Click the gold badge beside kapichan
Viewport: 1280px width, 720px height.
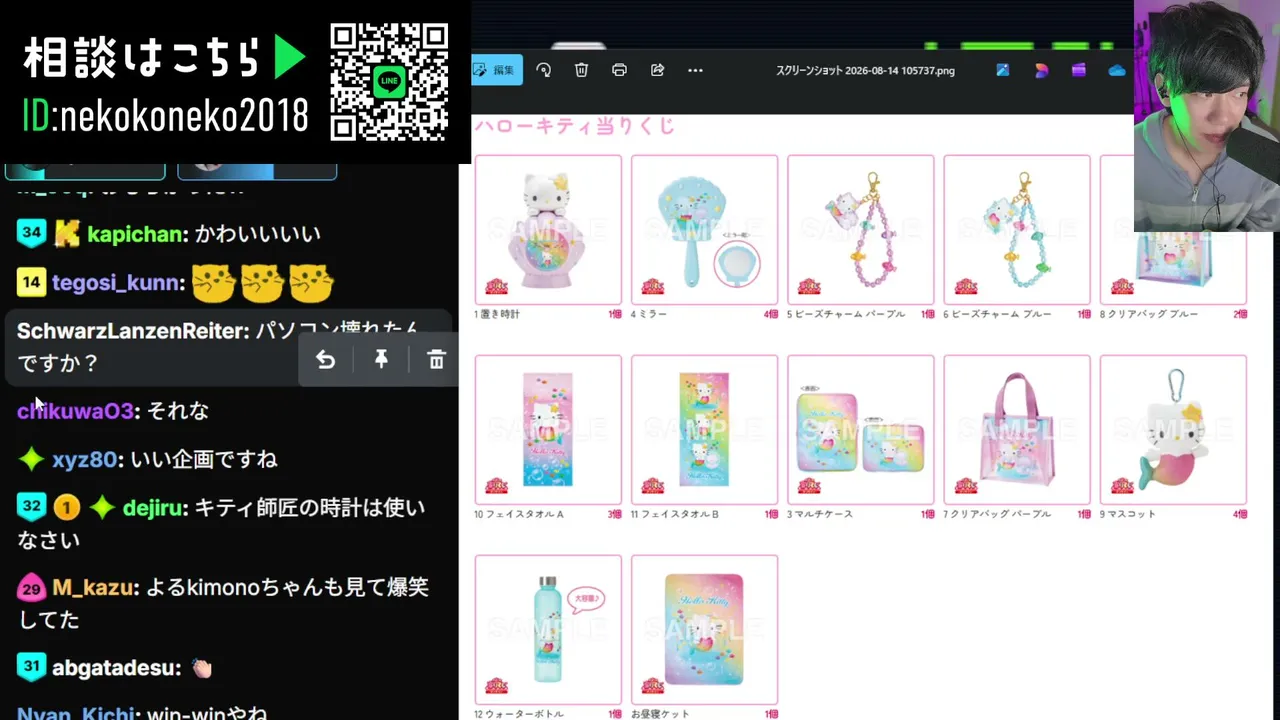click(x=66, y=234)
